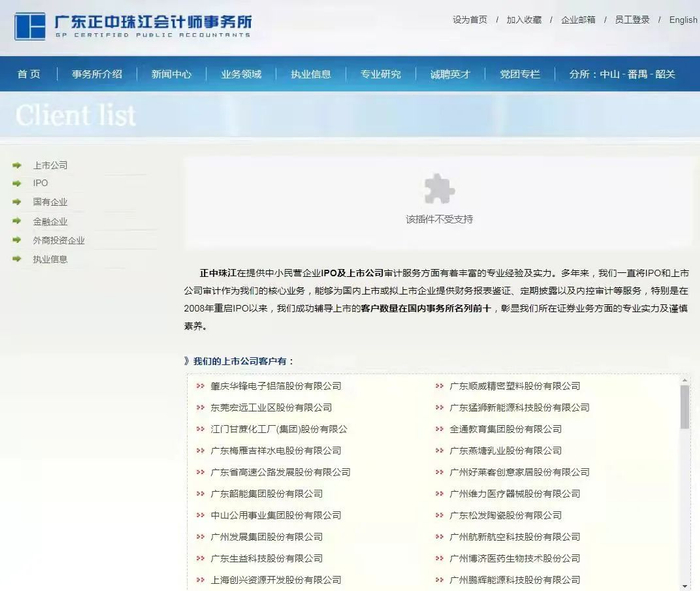
Task: Click 中山公用事业集团股份有限公司 entry
Action: coord(276,515)
